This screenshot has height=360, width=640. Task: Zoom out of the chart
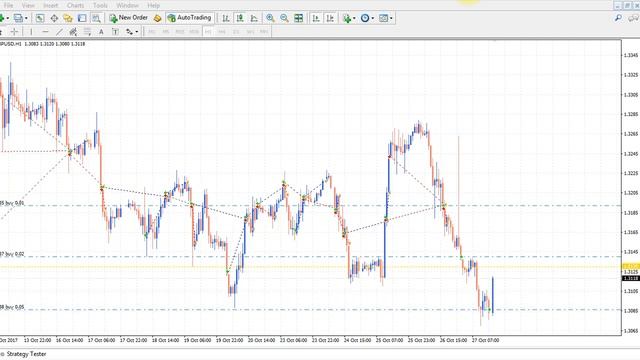click(284, 18)
